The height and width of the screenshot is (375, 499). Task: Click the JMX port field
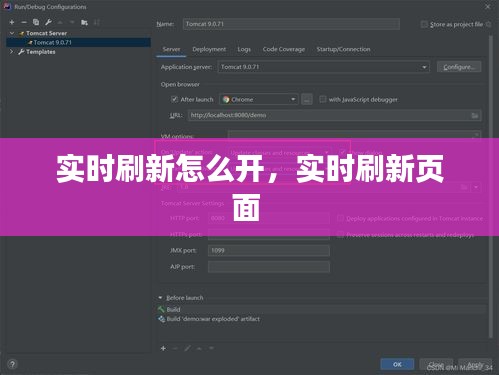pyautogui.click(x=269, y=251)
